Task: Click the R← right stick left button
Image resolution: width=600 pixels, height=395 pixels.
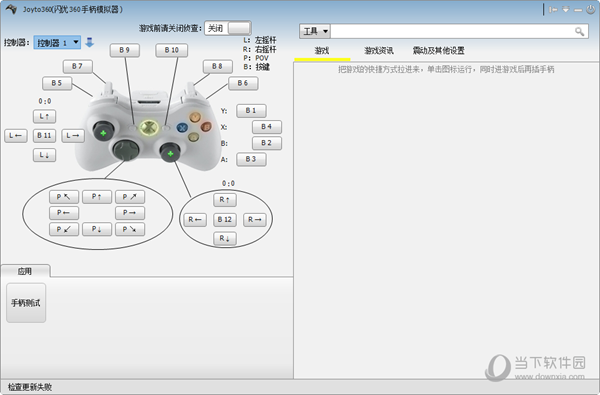Action: pyautogui.click(x=195, y=220)
